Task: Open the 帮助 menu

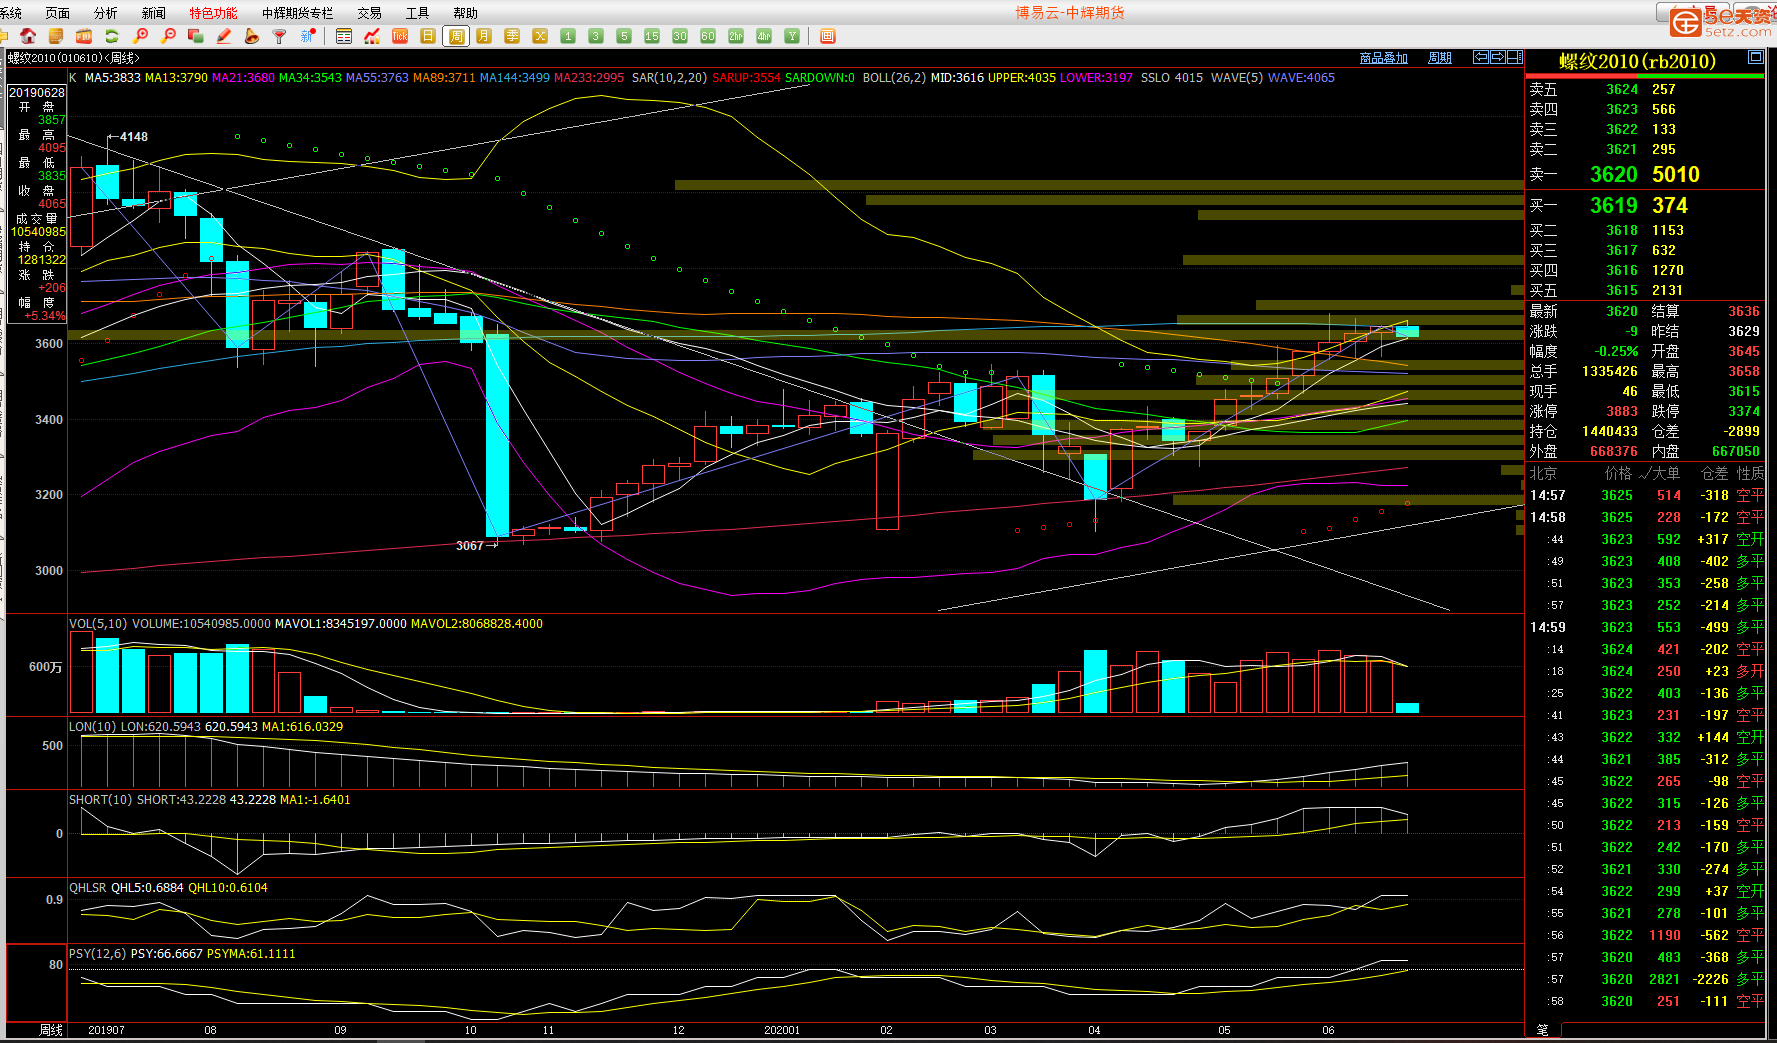Action: point(466,13)
